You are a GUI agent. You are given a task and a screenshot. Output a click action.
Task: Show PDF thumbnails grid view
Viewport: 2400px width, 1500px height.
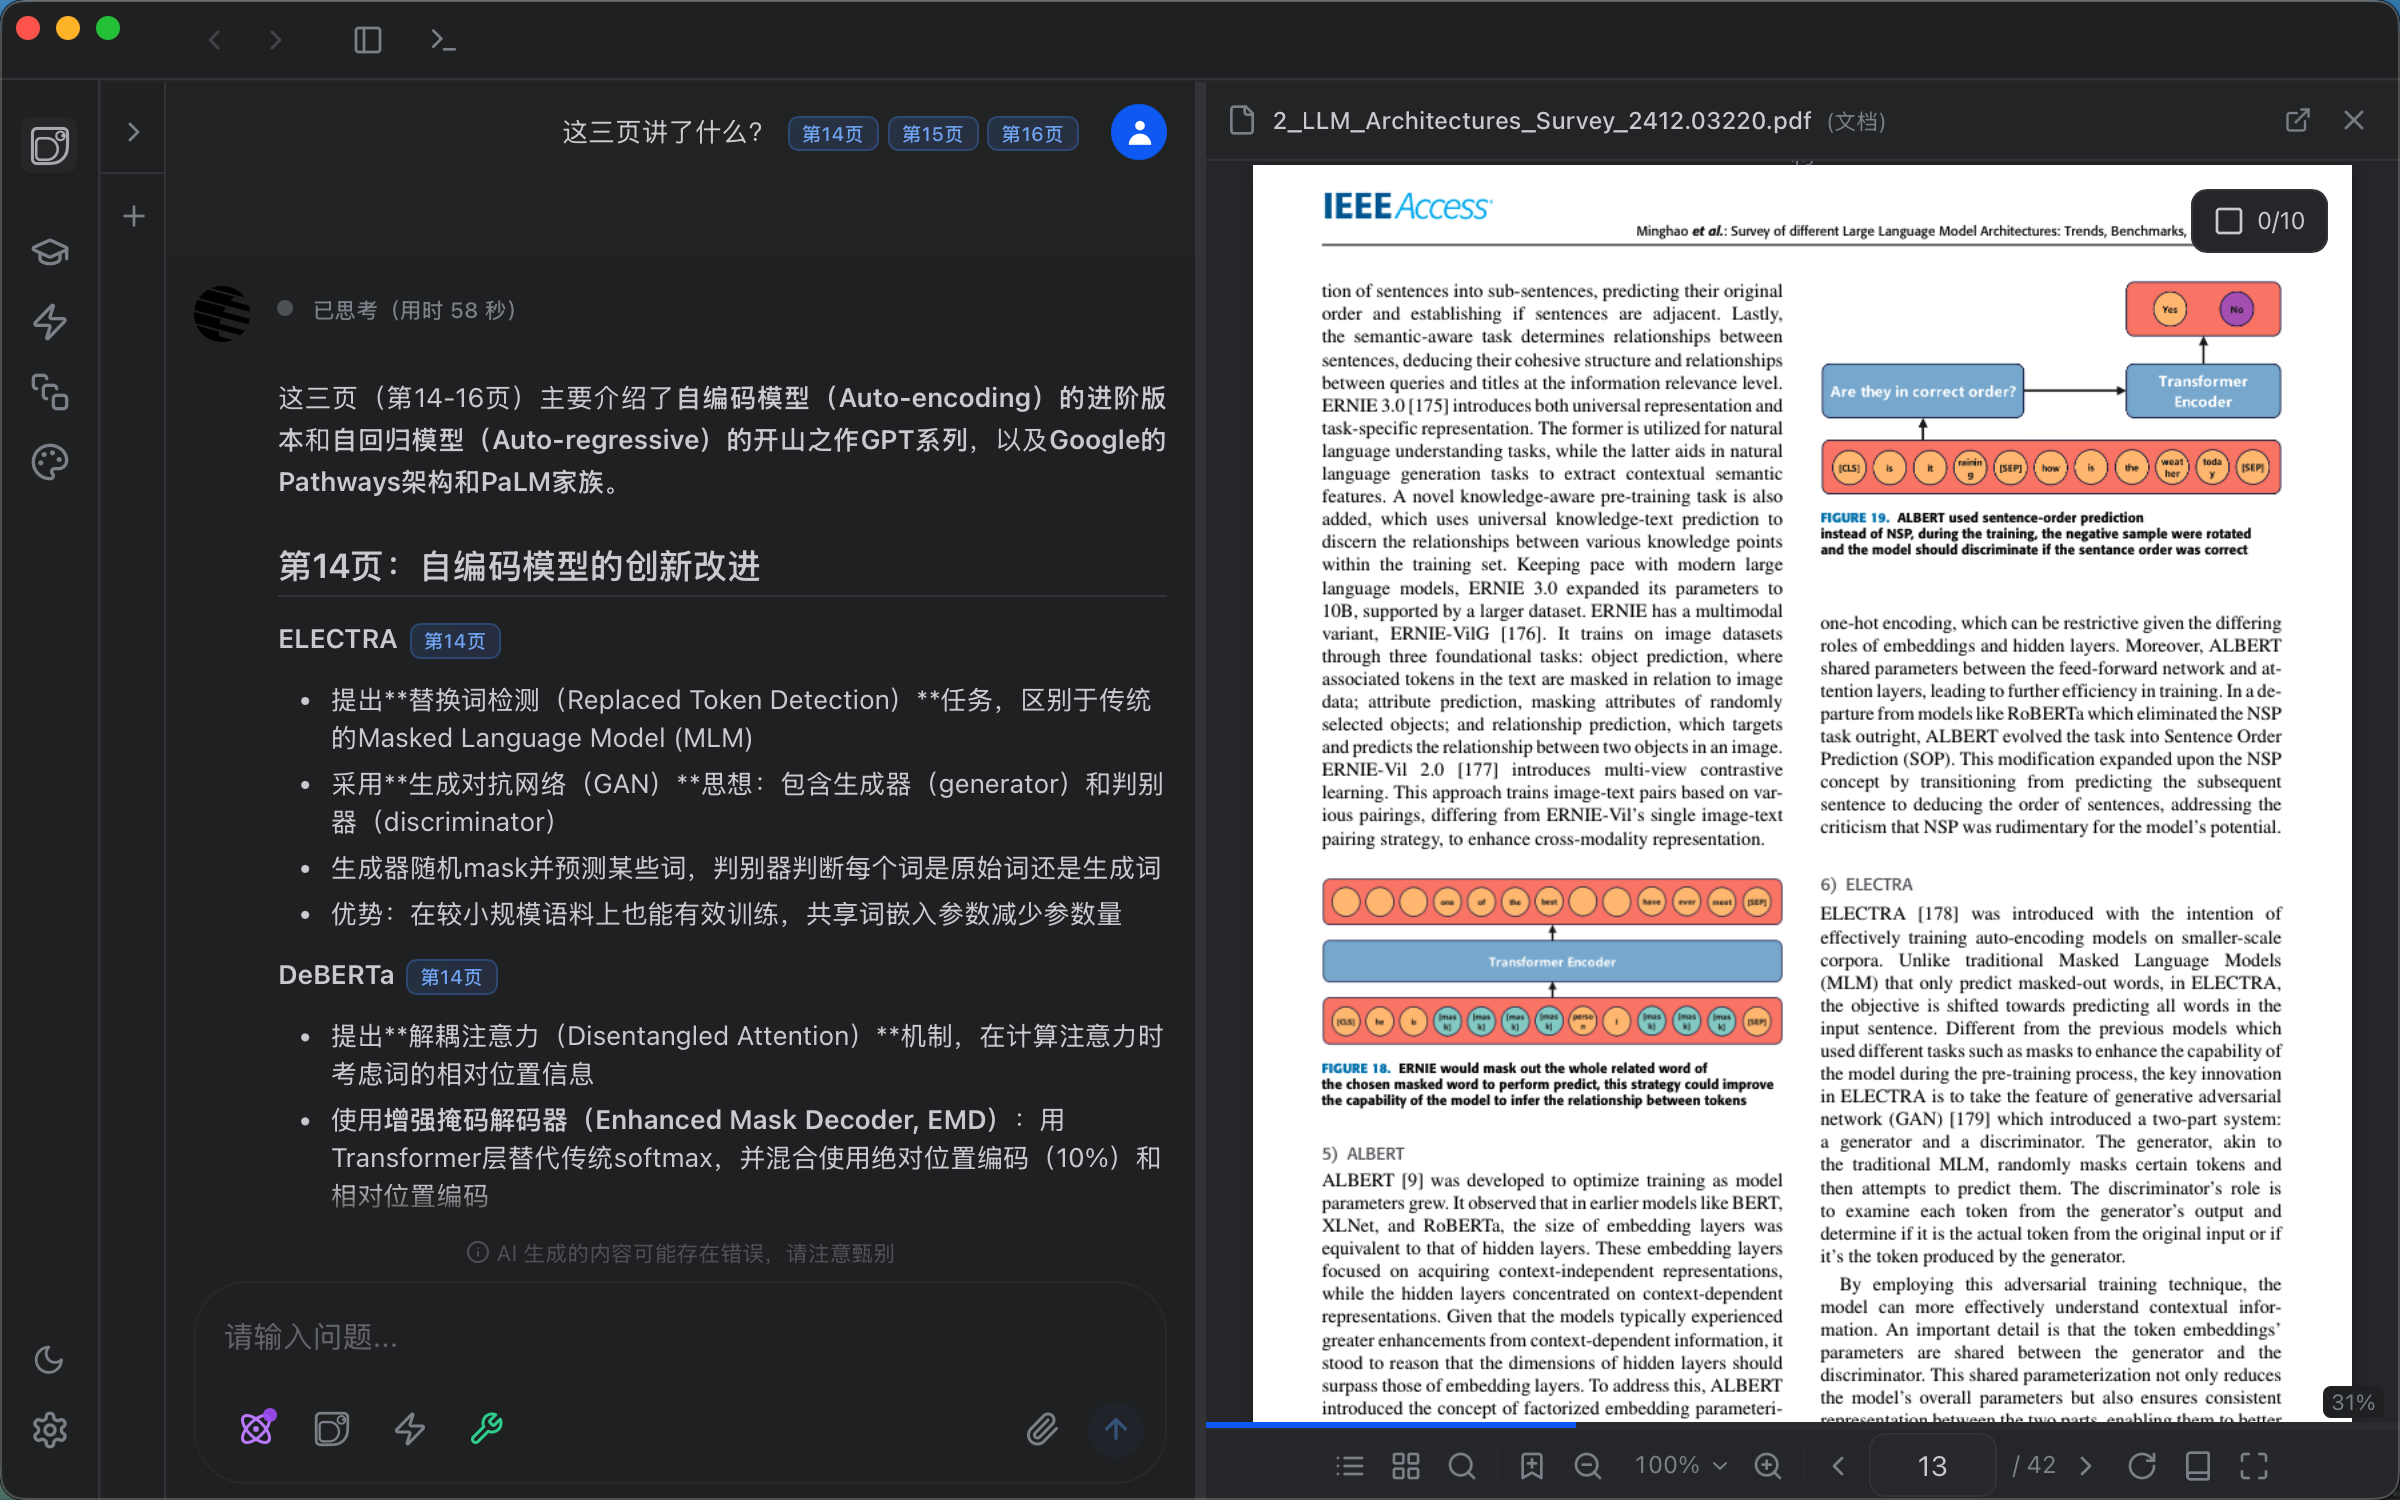coord(1406,1466)
